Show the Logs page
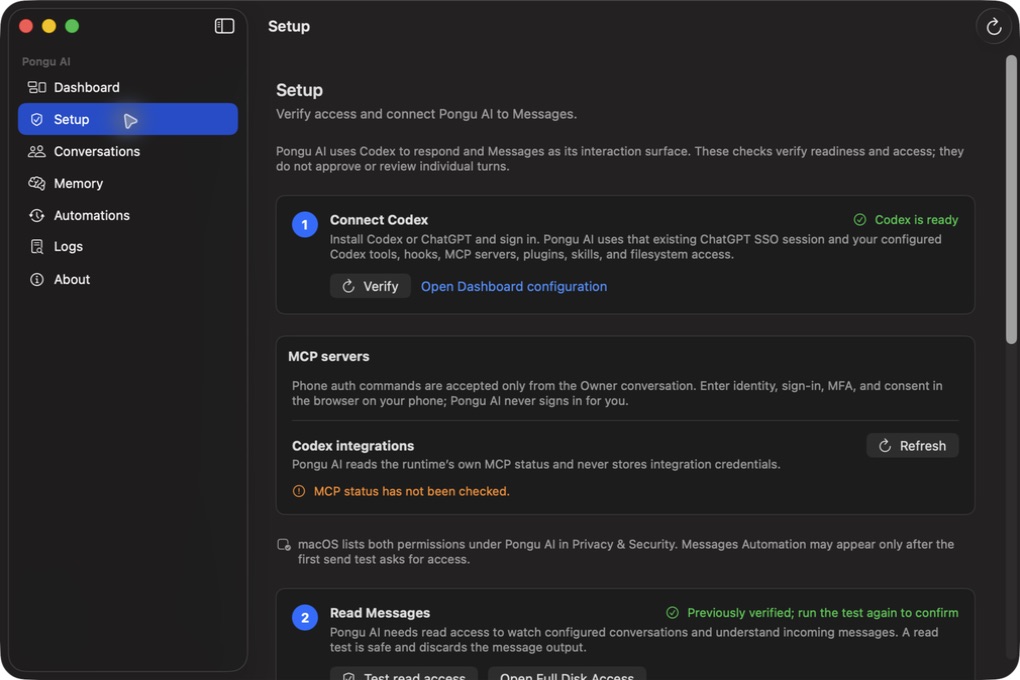 pyautogui.click(x=128, y=247)
